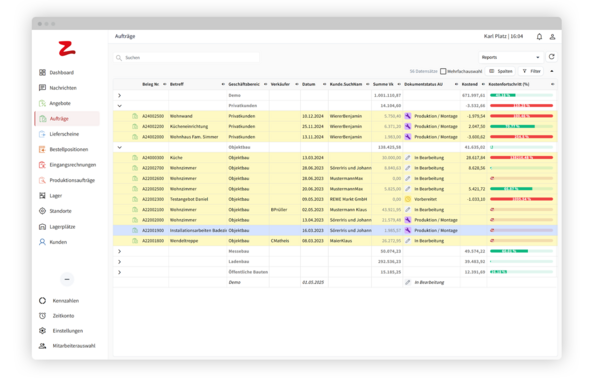593x390 pixels.
Task: Expand the Messebau group row
Action: 120,251
